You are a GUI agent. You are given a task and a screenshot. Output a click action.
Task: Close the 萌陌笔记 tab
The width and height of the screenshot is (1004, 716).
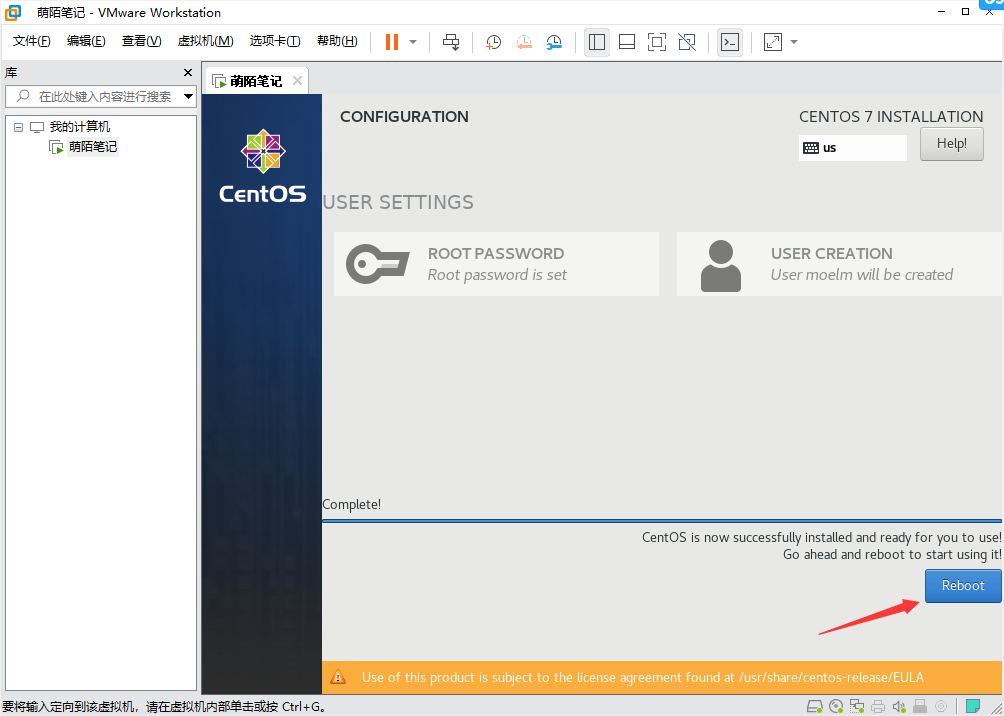pos(296,81)
